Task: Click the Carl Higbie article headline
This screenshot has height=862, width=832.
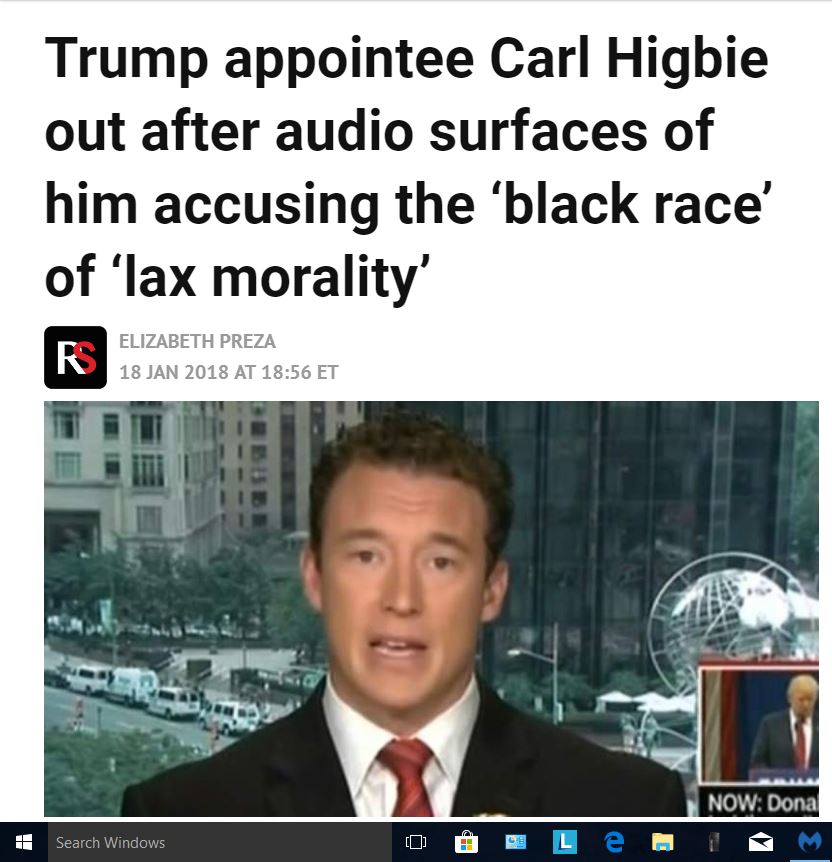Action: coord(408,167)
